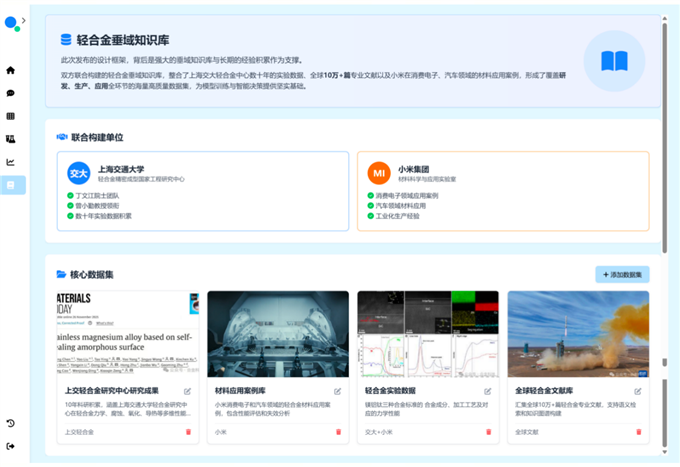Screen dimensions: 680x467
Task: Expand the sidebar with the chevron arrow
Action: pos(24,20)
